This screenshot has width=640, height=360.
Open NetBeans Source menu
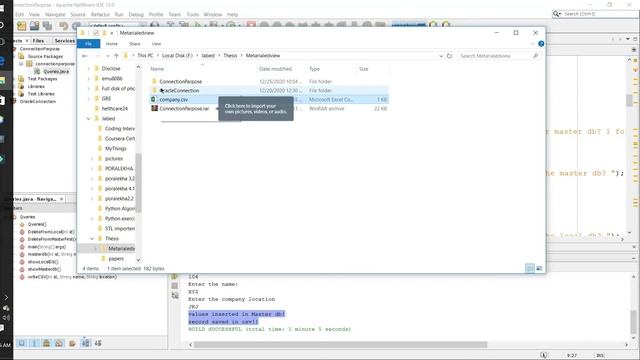click(x=78, y=14)
